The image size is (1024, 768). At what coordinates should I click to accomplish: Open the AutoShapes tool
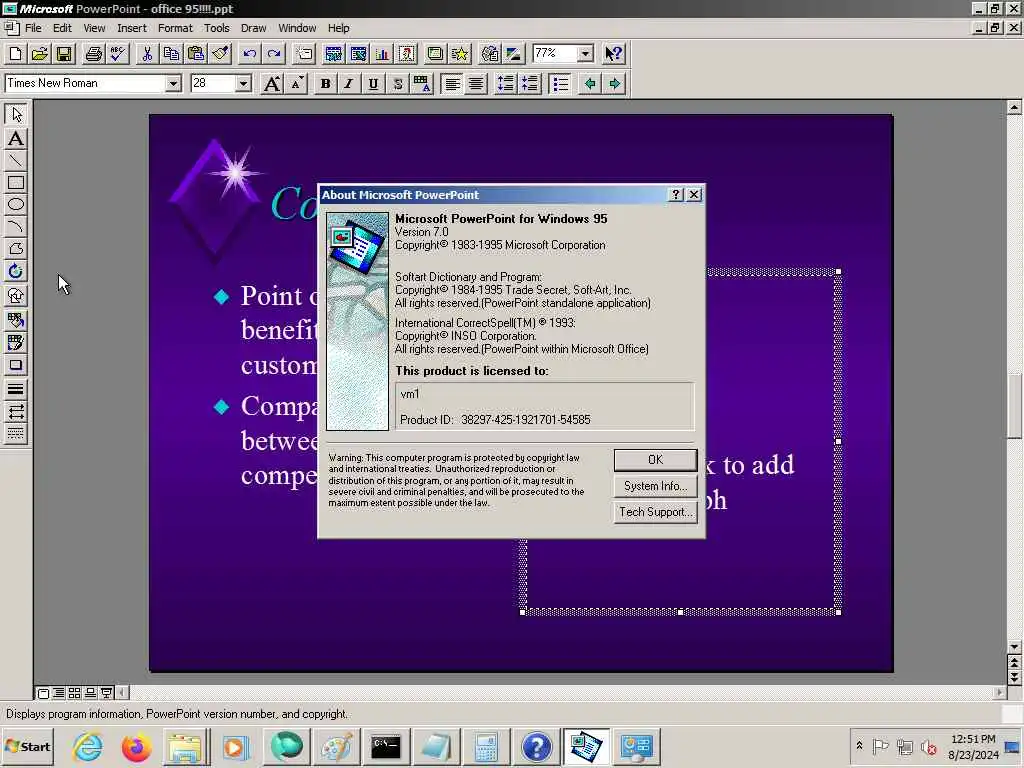[x=16, y=296]
